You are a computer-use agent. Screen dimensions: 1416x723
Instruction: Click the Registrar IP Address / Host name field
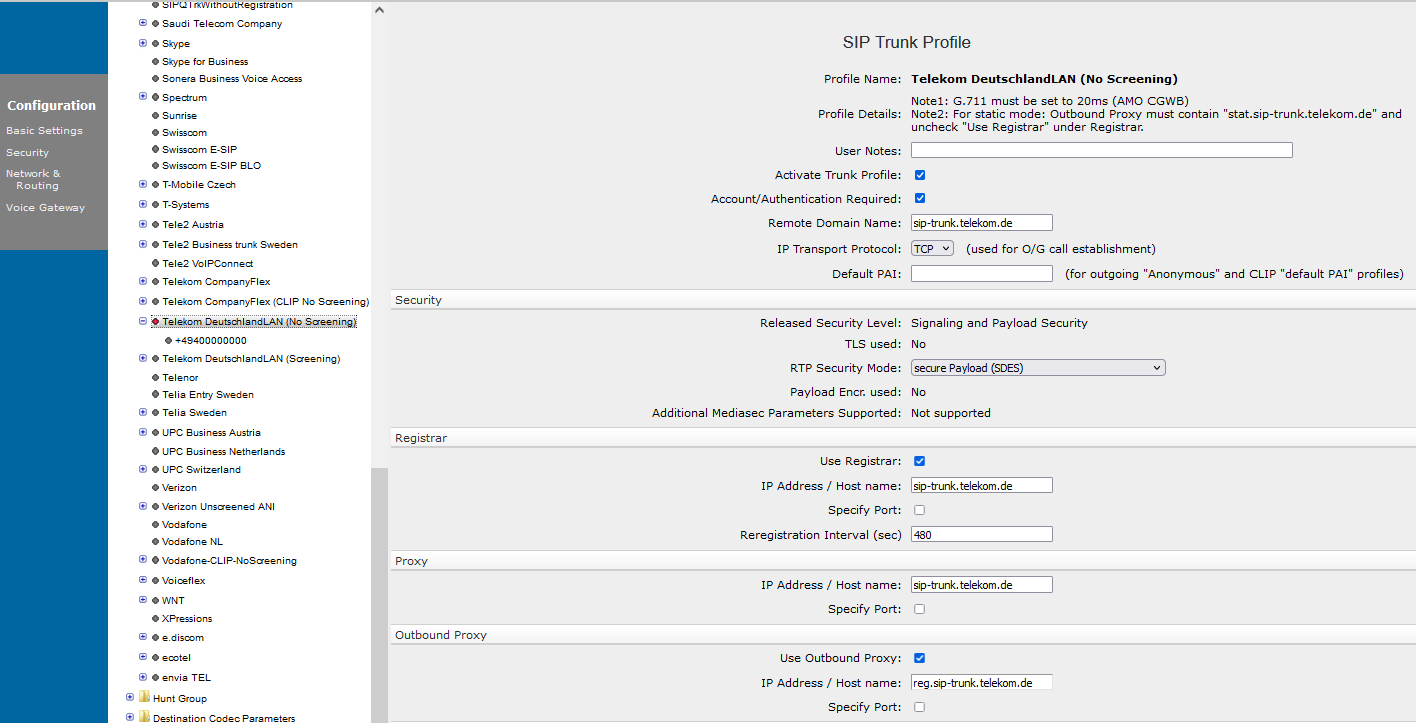coord(982,486)
